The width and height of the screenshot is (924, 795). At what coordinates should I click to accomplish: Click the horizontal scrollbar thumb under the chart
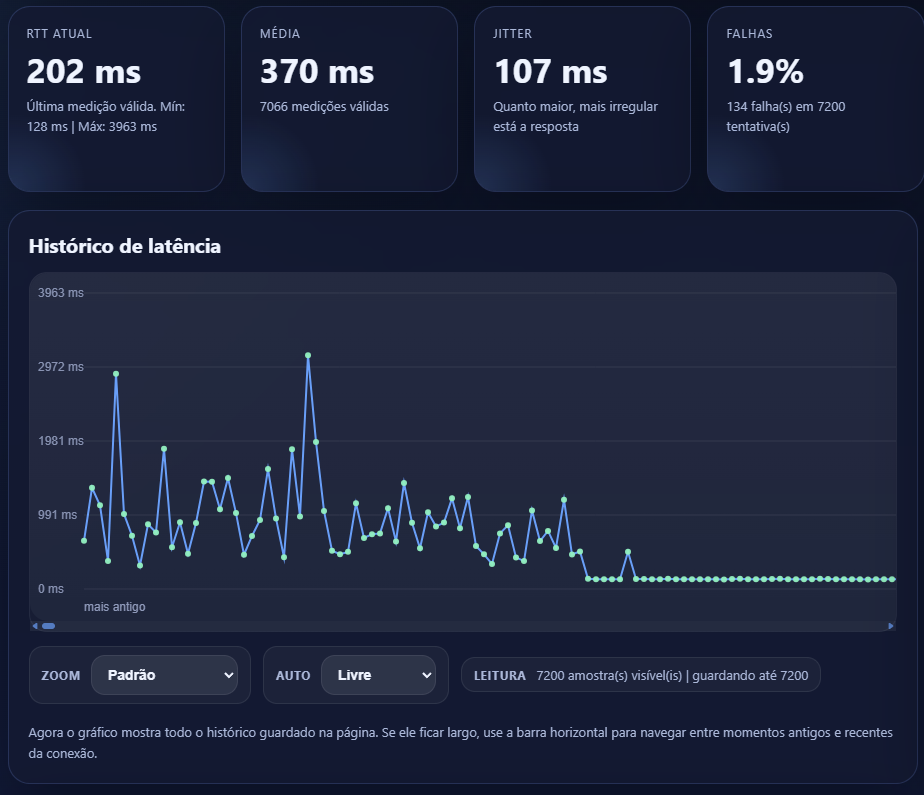48,626
